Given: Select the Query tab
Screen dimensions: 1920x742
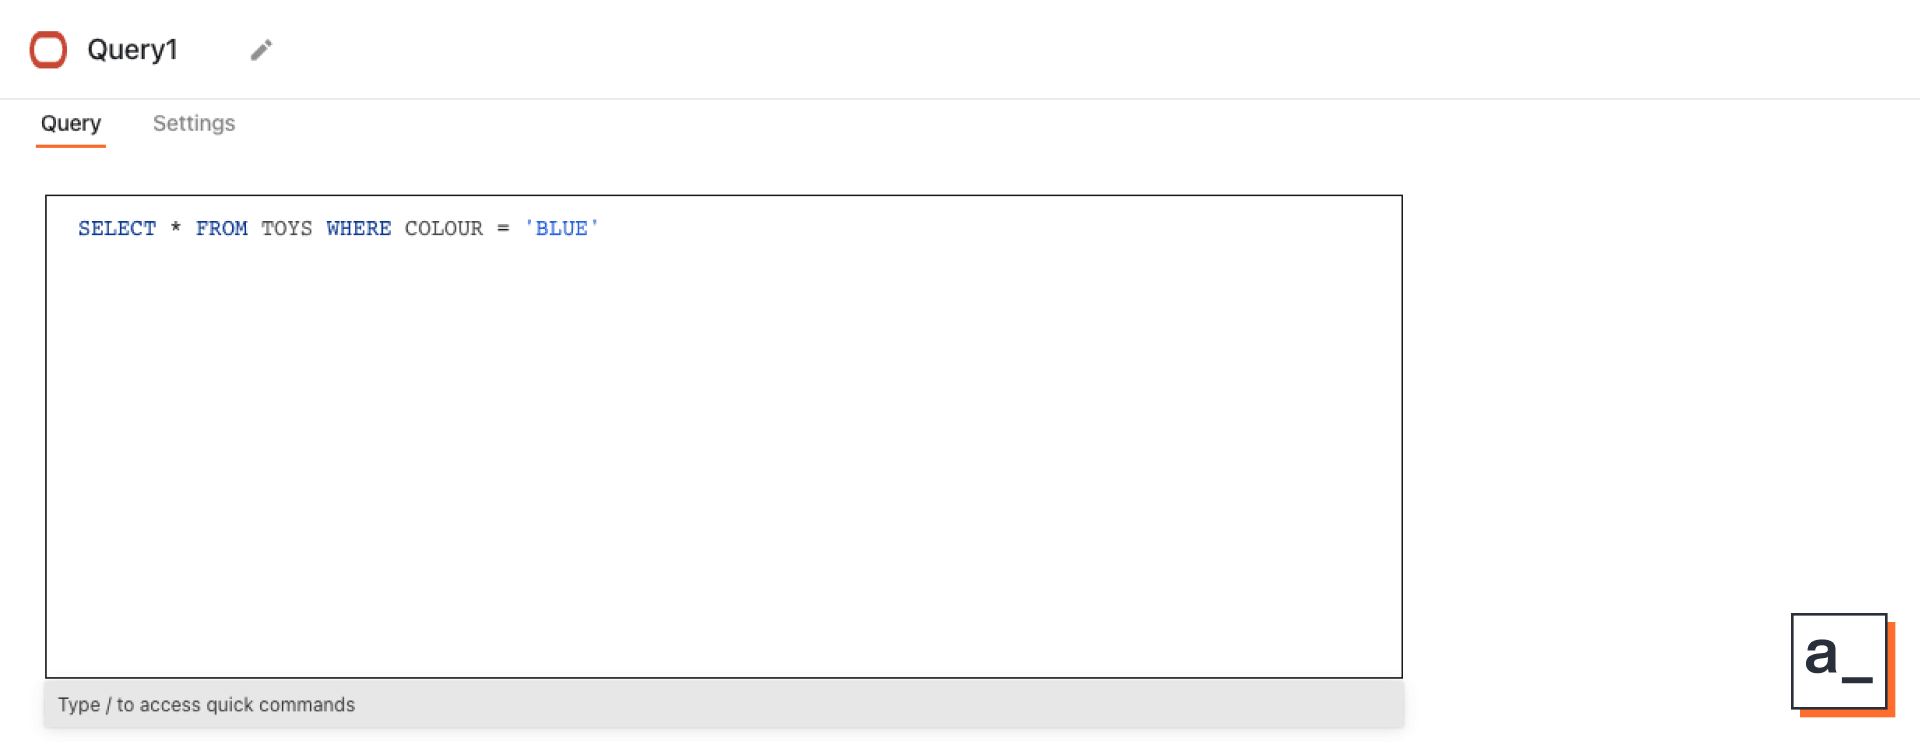Looking at the screenshot, I should 70,123.
